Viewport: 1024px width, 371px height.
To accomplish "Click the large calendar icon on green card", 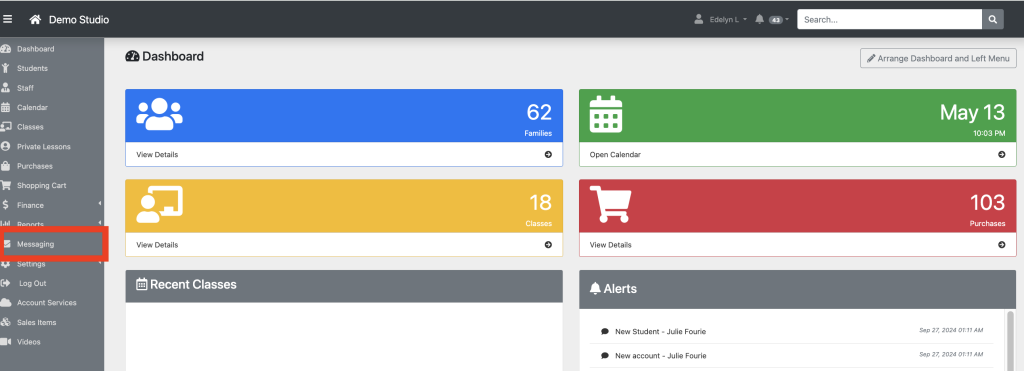I will 606,114.
